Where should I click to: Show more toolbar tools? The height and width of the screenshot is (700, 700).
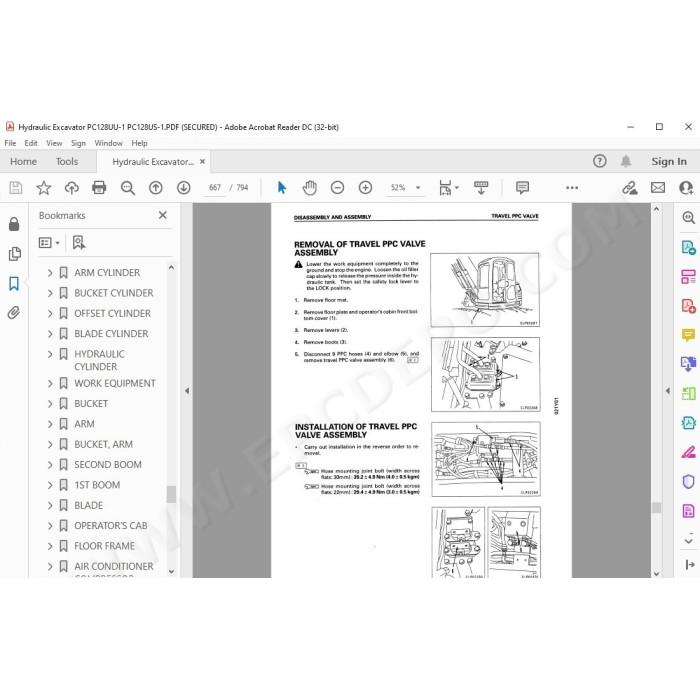click(x=572, y=188)
